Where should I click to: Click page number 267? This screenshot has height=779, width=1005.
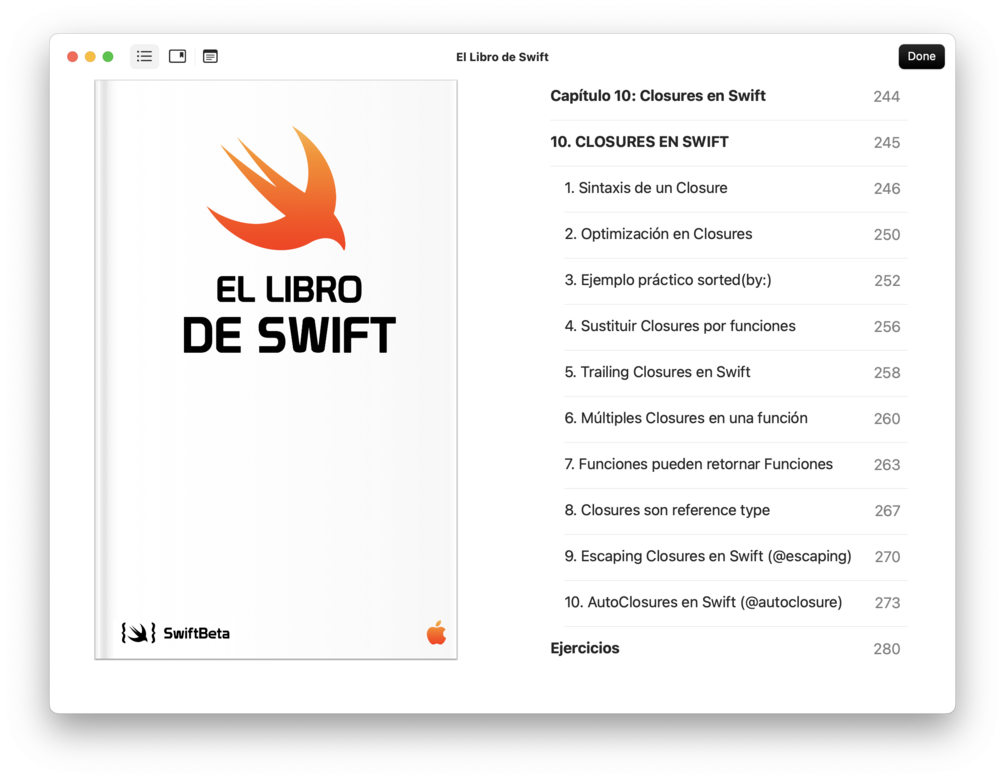pyautogui.click(x=887, y=512)
